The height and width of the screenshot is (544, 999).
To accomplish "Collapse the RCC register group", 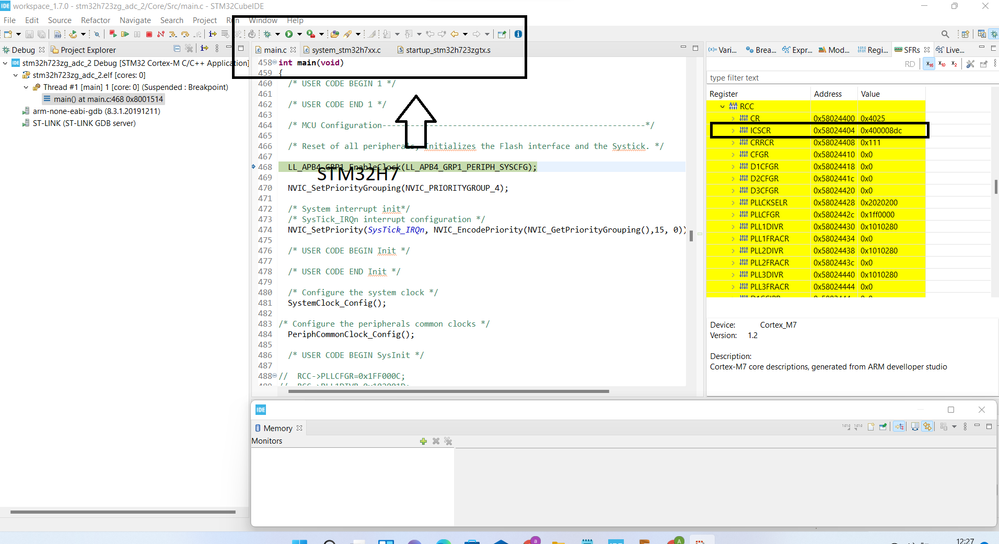I will tap(722, 106).
